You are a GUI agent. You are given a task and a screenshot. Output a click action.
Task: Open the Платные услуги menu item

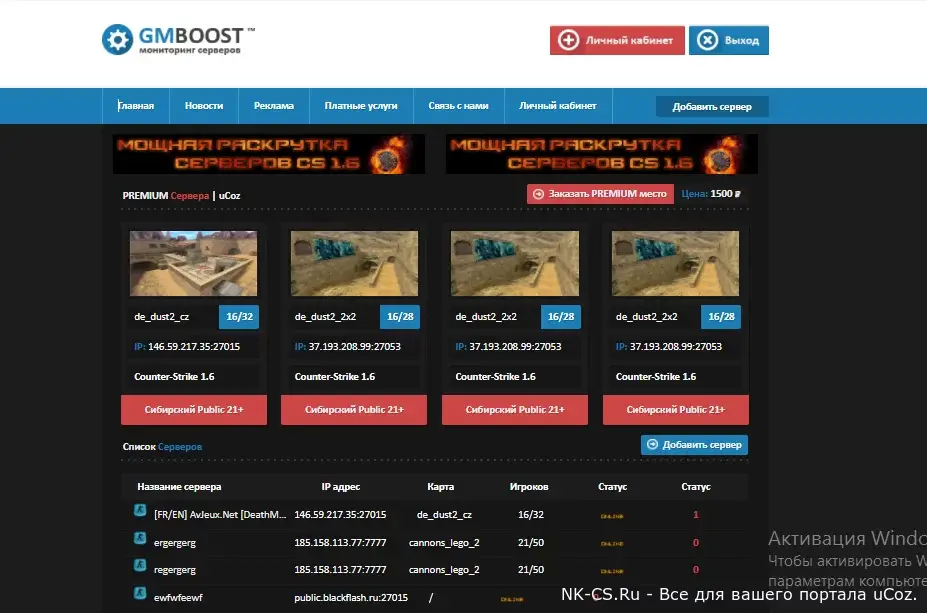pyautogui.click(x=361, y=106)
